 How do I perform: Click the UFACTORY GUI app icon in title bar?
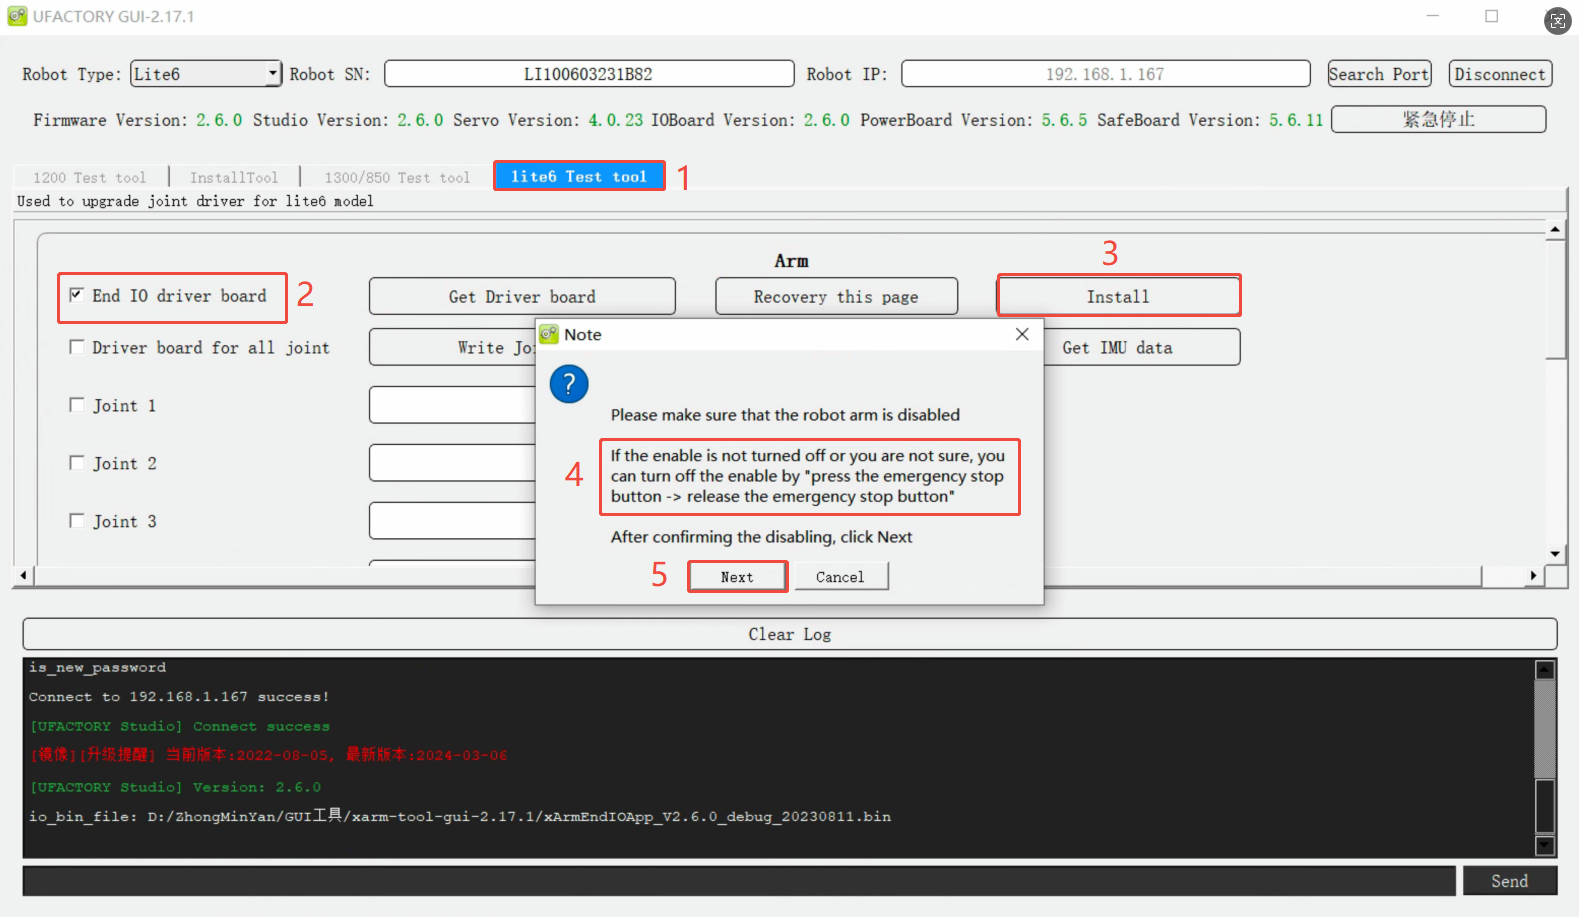(17, 16)
